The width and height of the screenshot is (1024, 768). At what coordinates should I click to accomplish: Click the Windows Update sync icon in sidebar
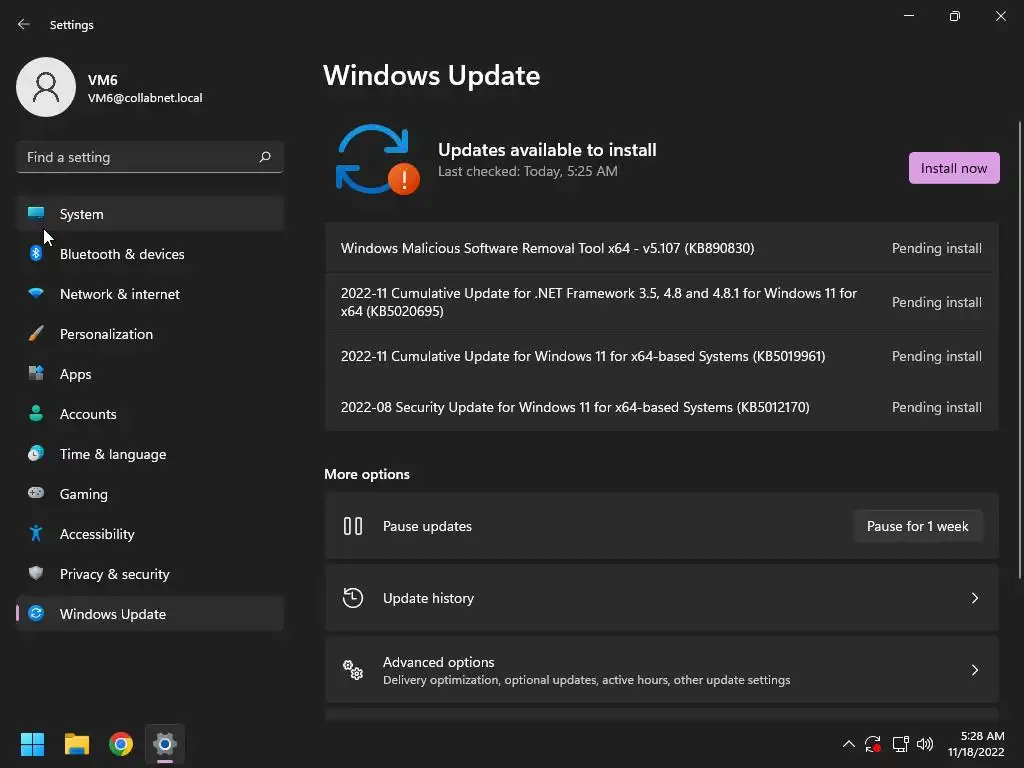tap(36, 613)
